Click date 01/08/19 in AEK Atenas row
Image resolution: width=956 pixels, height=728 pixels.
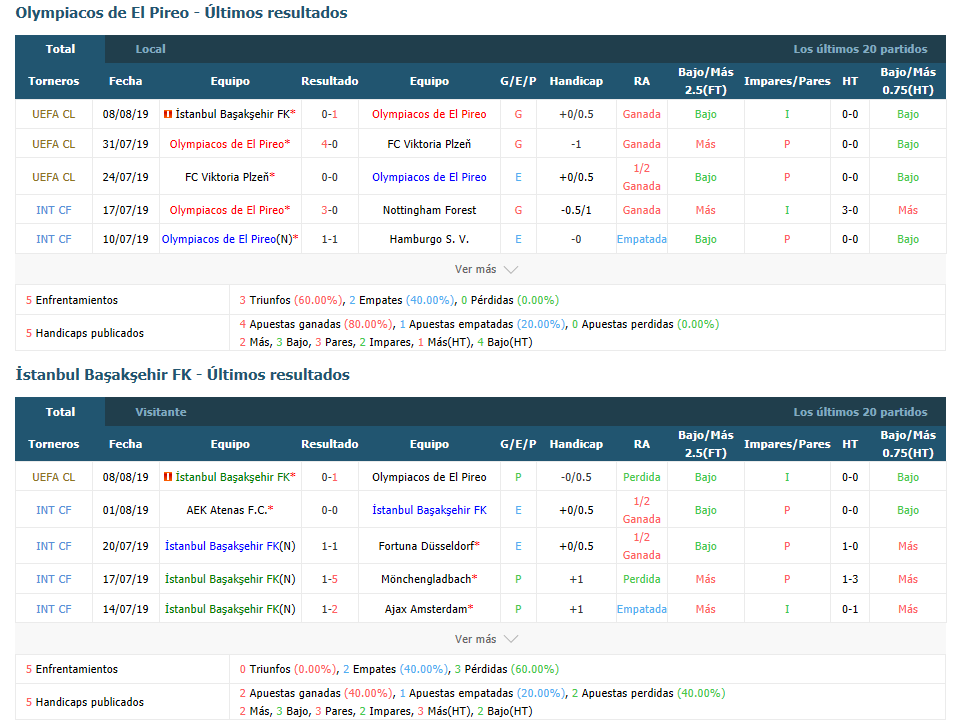tap(126, 510)
